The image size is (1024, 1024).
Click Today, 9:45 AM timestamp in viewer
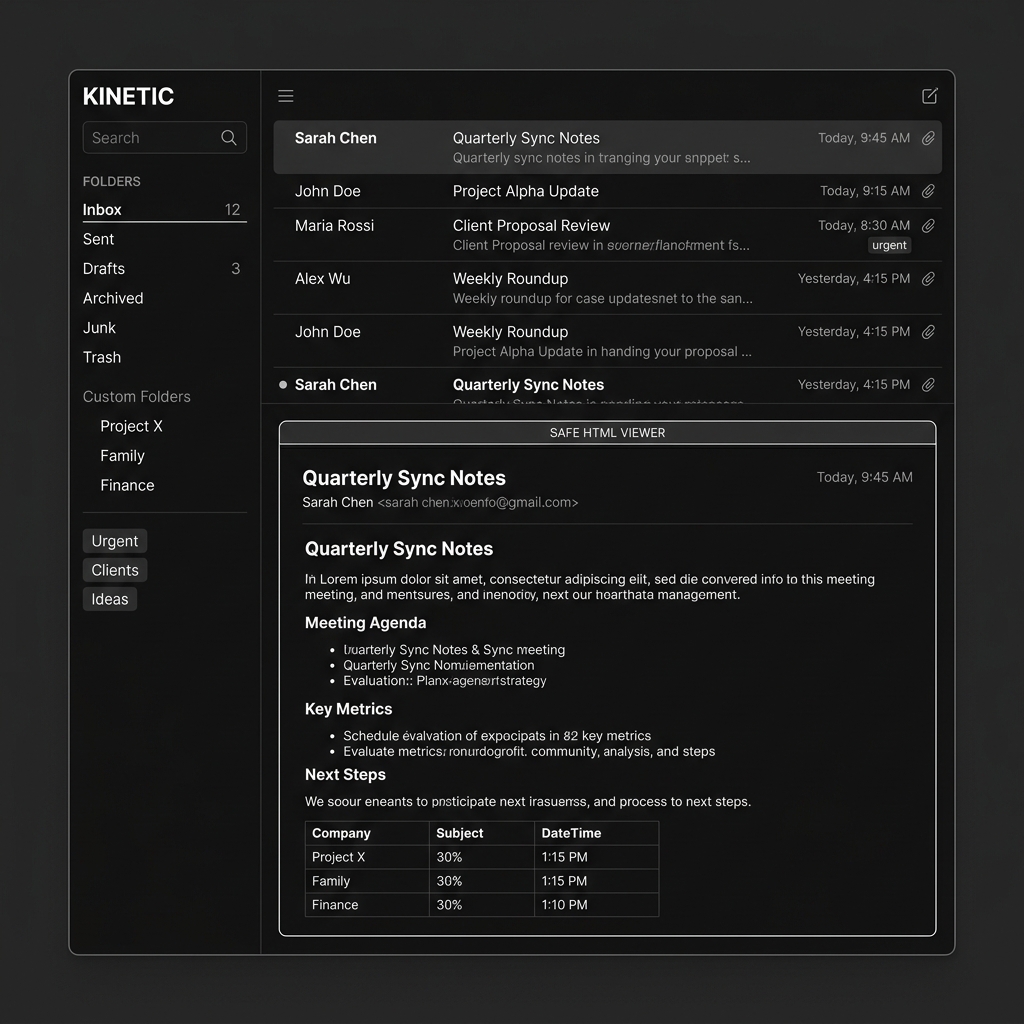(x=865, y=477)
